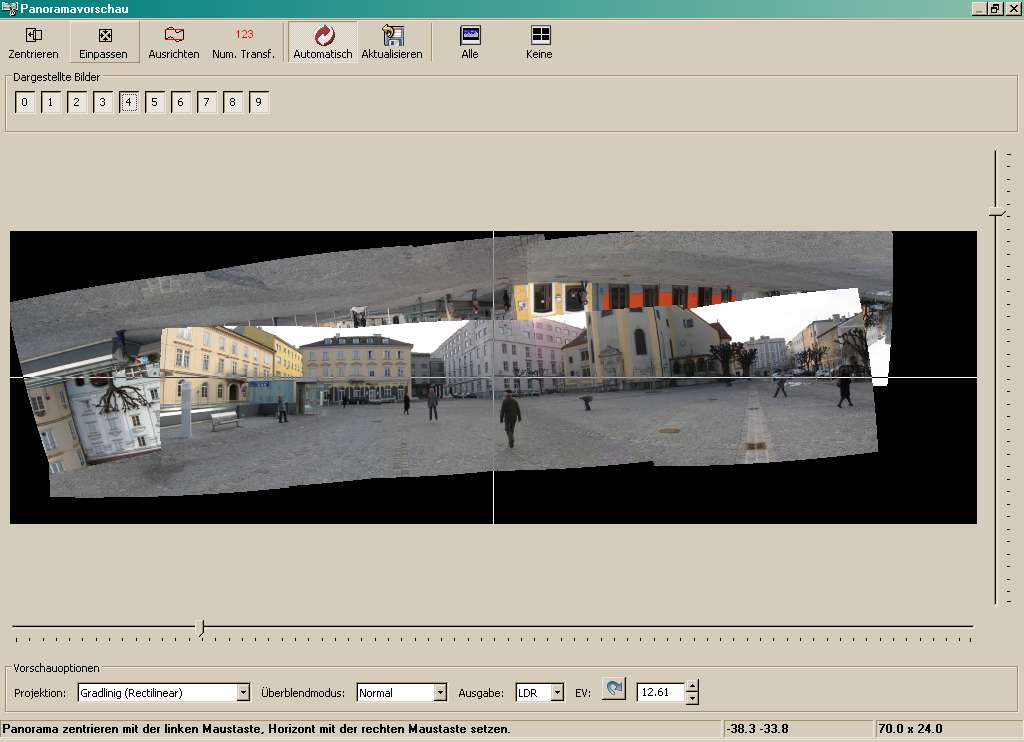The image size is (1024, 742).
Task: Click the vertical field-of-view slider handle
Action: (x=996, y=211)
